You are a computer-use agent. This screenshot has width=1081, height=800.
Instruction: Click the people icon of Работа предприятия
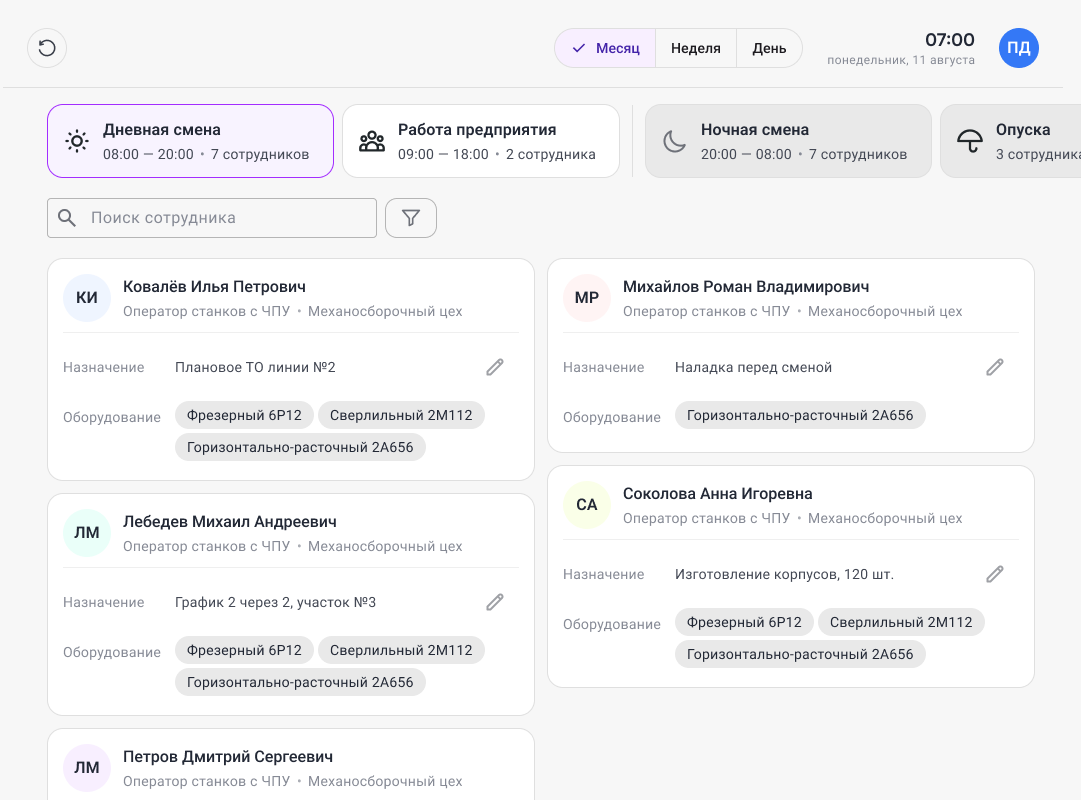[x=372, y=141]
